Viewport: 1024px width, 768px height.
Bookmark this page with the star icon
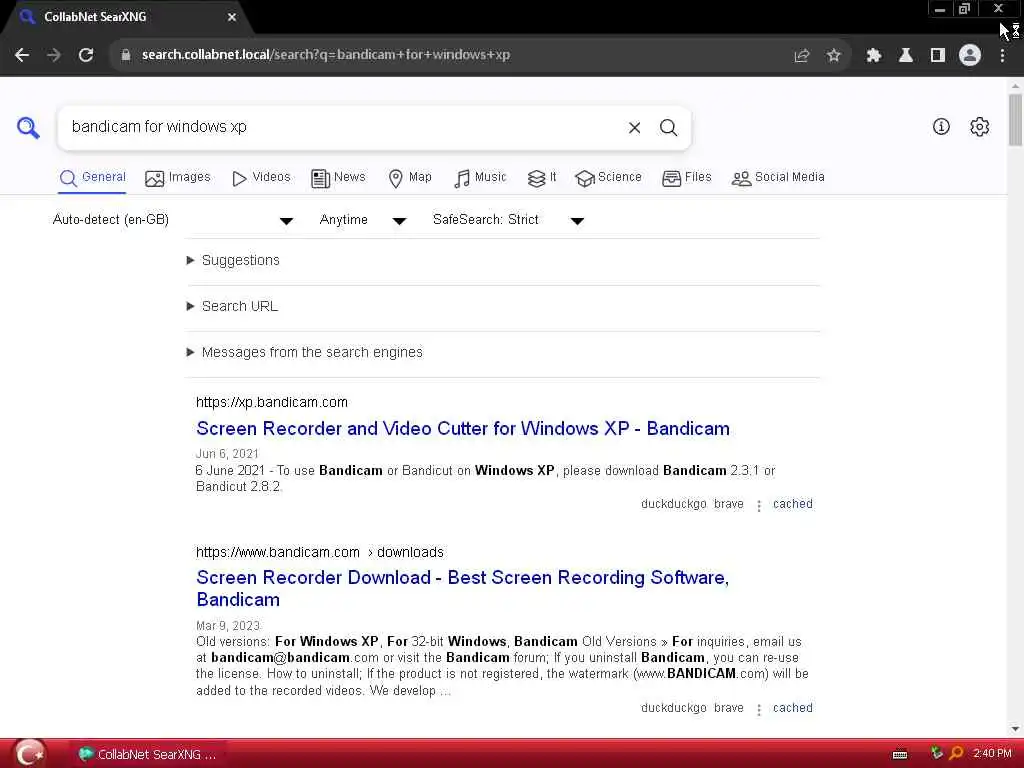click(834, 56)
